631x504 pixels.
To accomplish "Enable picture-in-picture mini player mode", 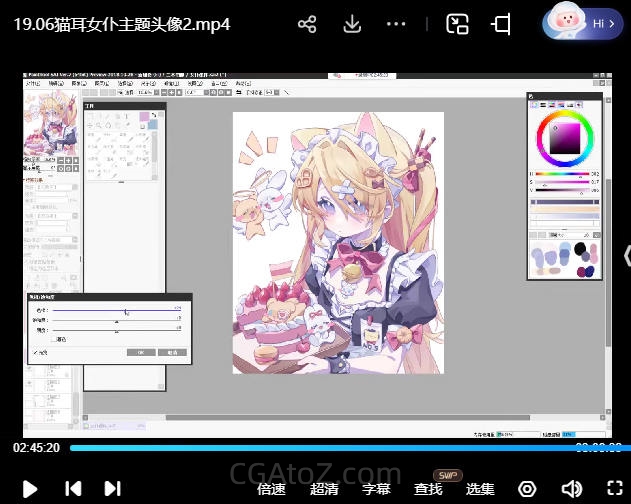I will [x=457, y=24].
